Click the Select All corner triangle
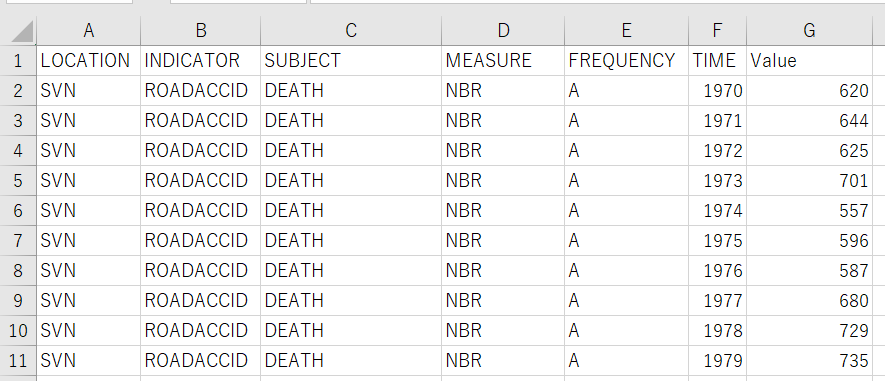885x381 pixels. 21,31
